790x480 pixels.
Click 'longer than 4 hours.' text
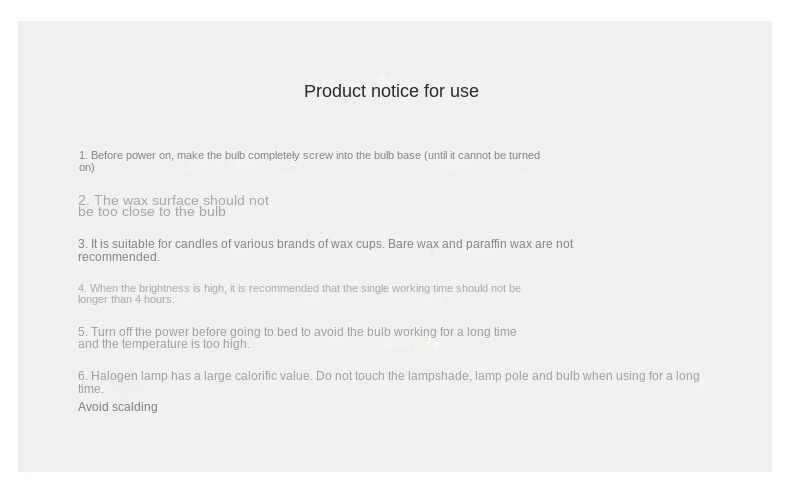point(126,299)
